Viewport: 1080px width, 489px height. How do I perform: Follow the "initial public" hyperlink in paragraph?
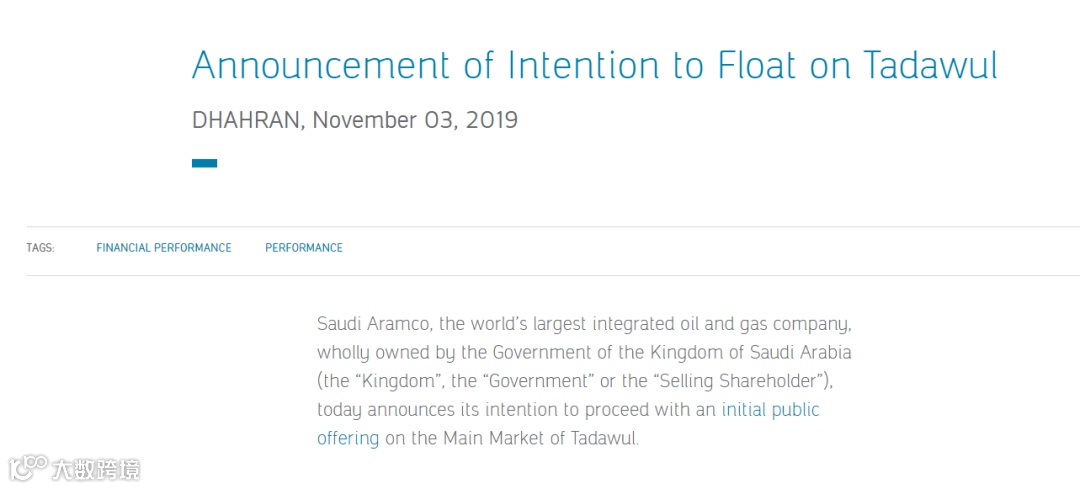[x=771, y=410]
